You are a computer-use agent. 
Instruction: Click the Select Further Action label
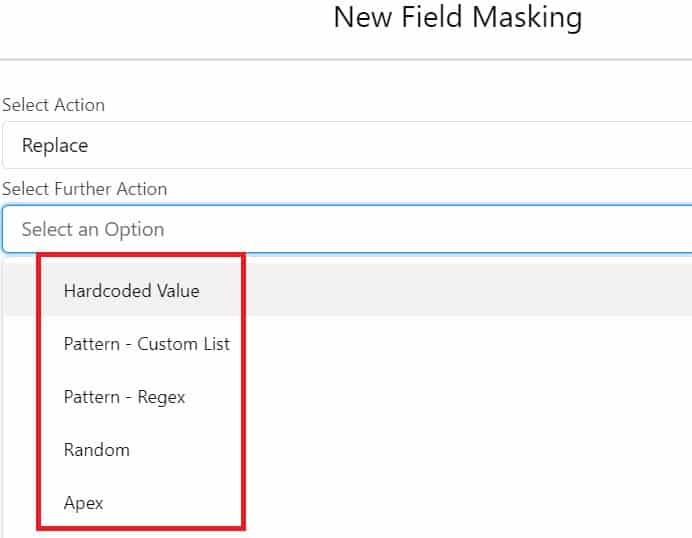(84, 189)
